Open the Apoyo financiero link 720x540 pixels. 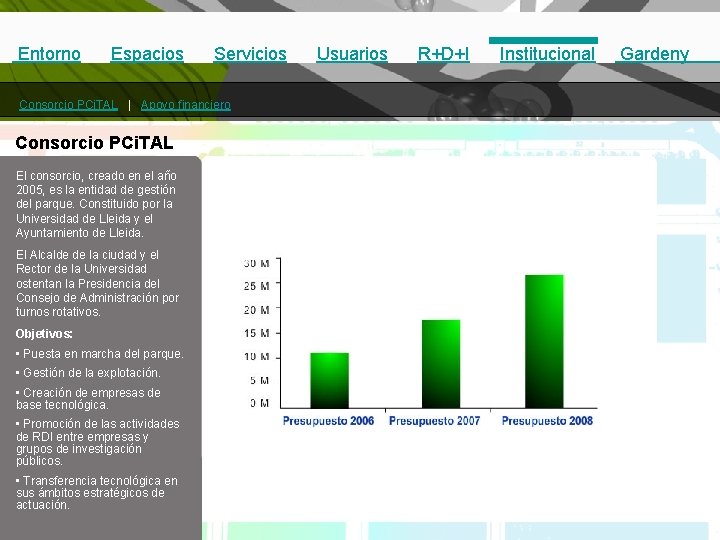click(186, 105)
